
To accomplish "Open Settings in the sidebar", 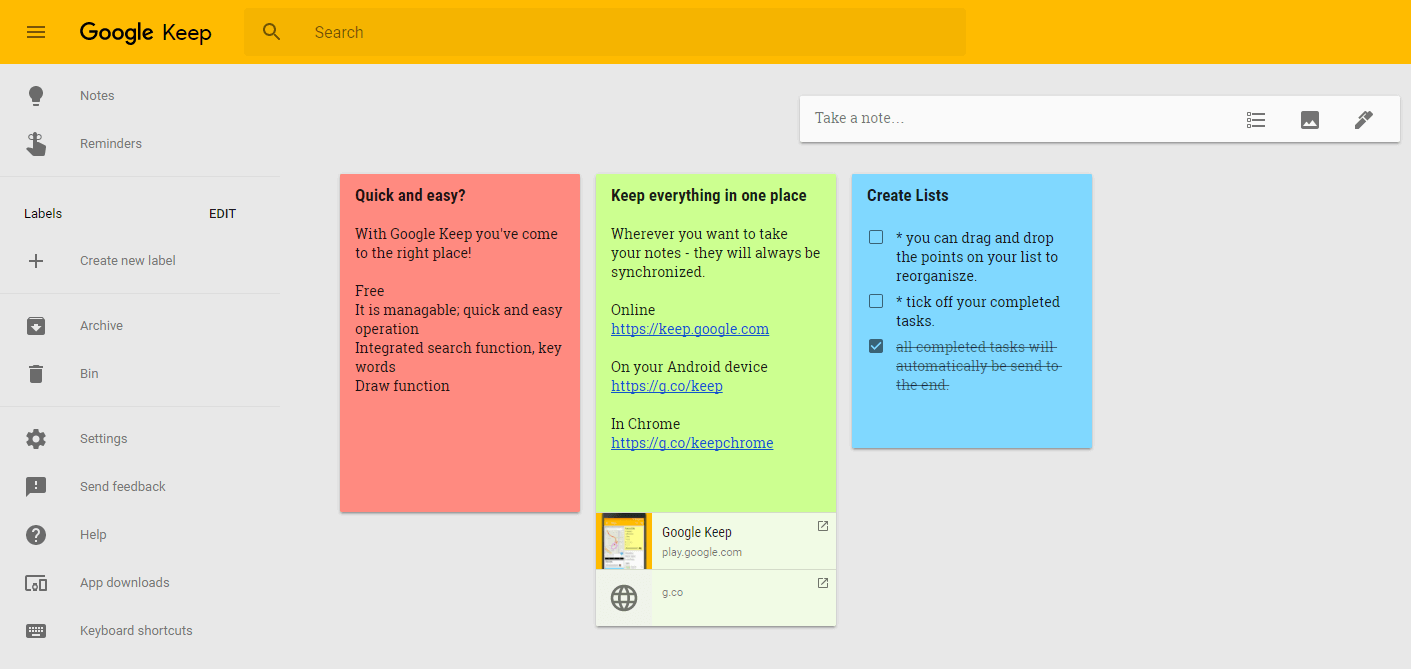I will point(140,439).
